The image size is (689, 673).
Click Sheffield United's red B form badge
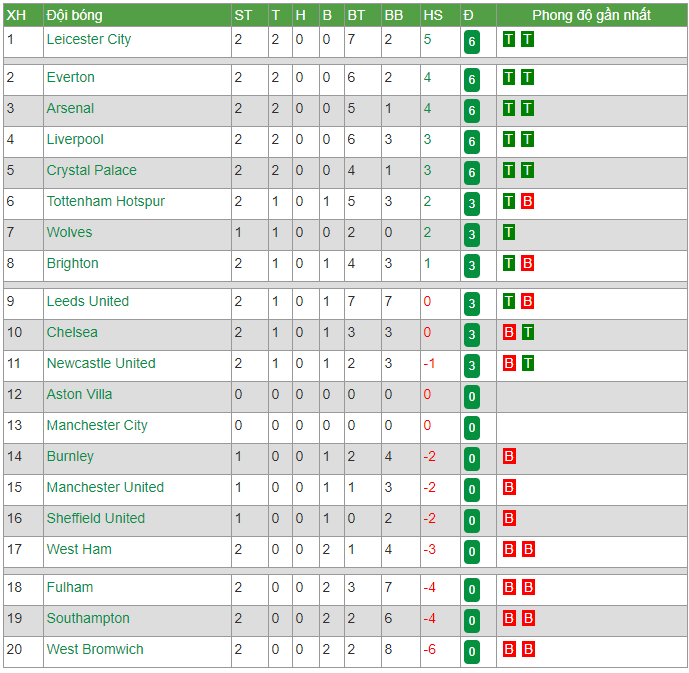coord(509,518)
